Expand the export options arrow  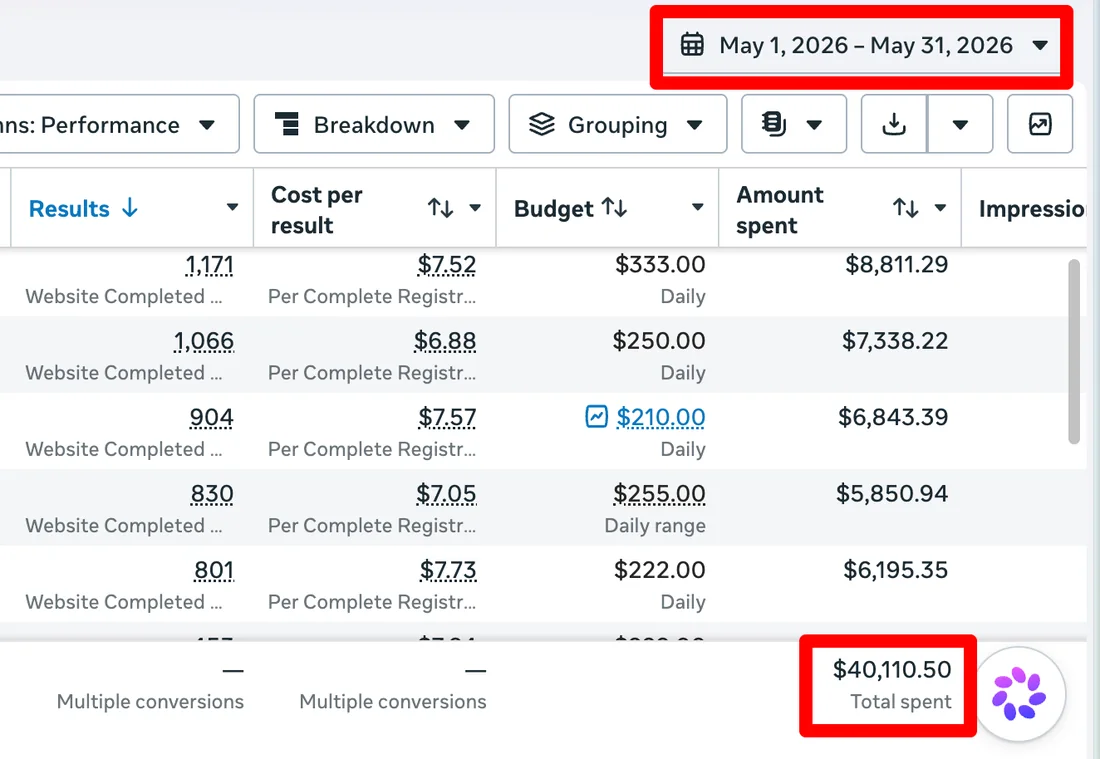tap(960, 125)
